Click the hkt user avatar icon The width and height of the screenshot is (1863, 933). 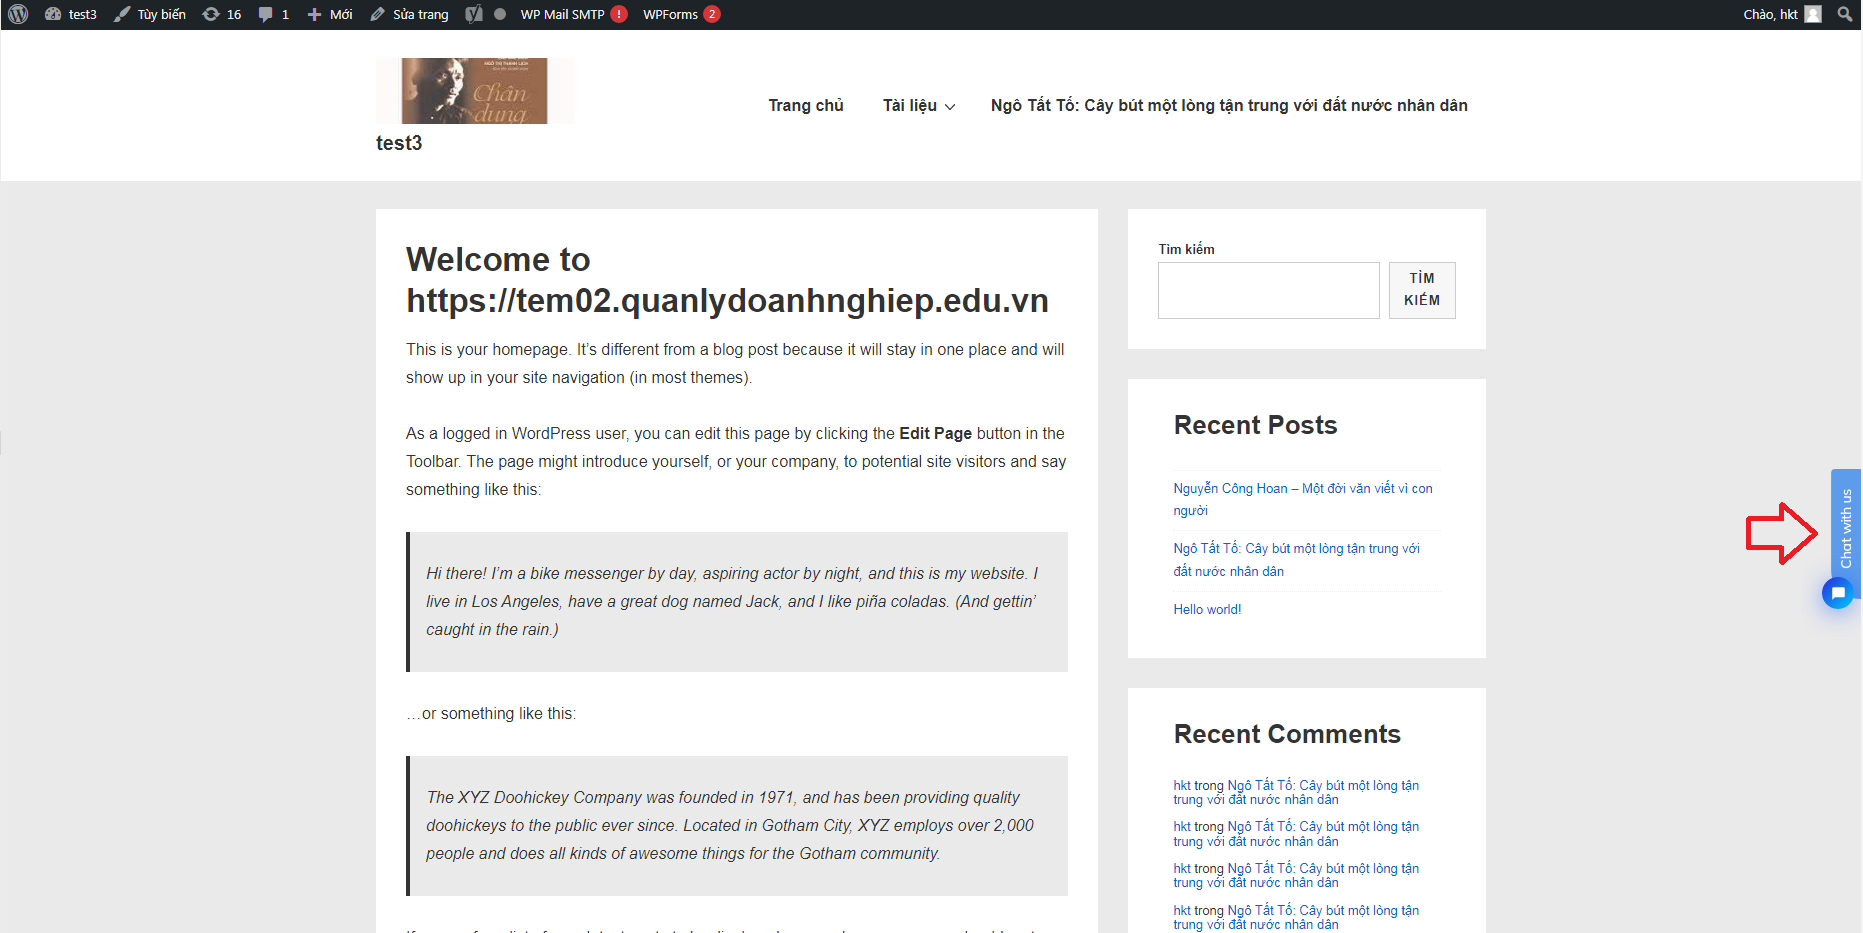[x=1813, y=14]
